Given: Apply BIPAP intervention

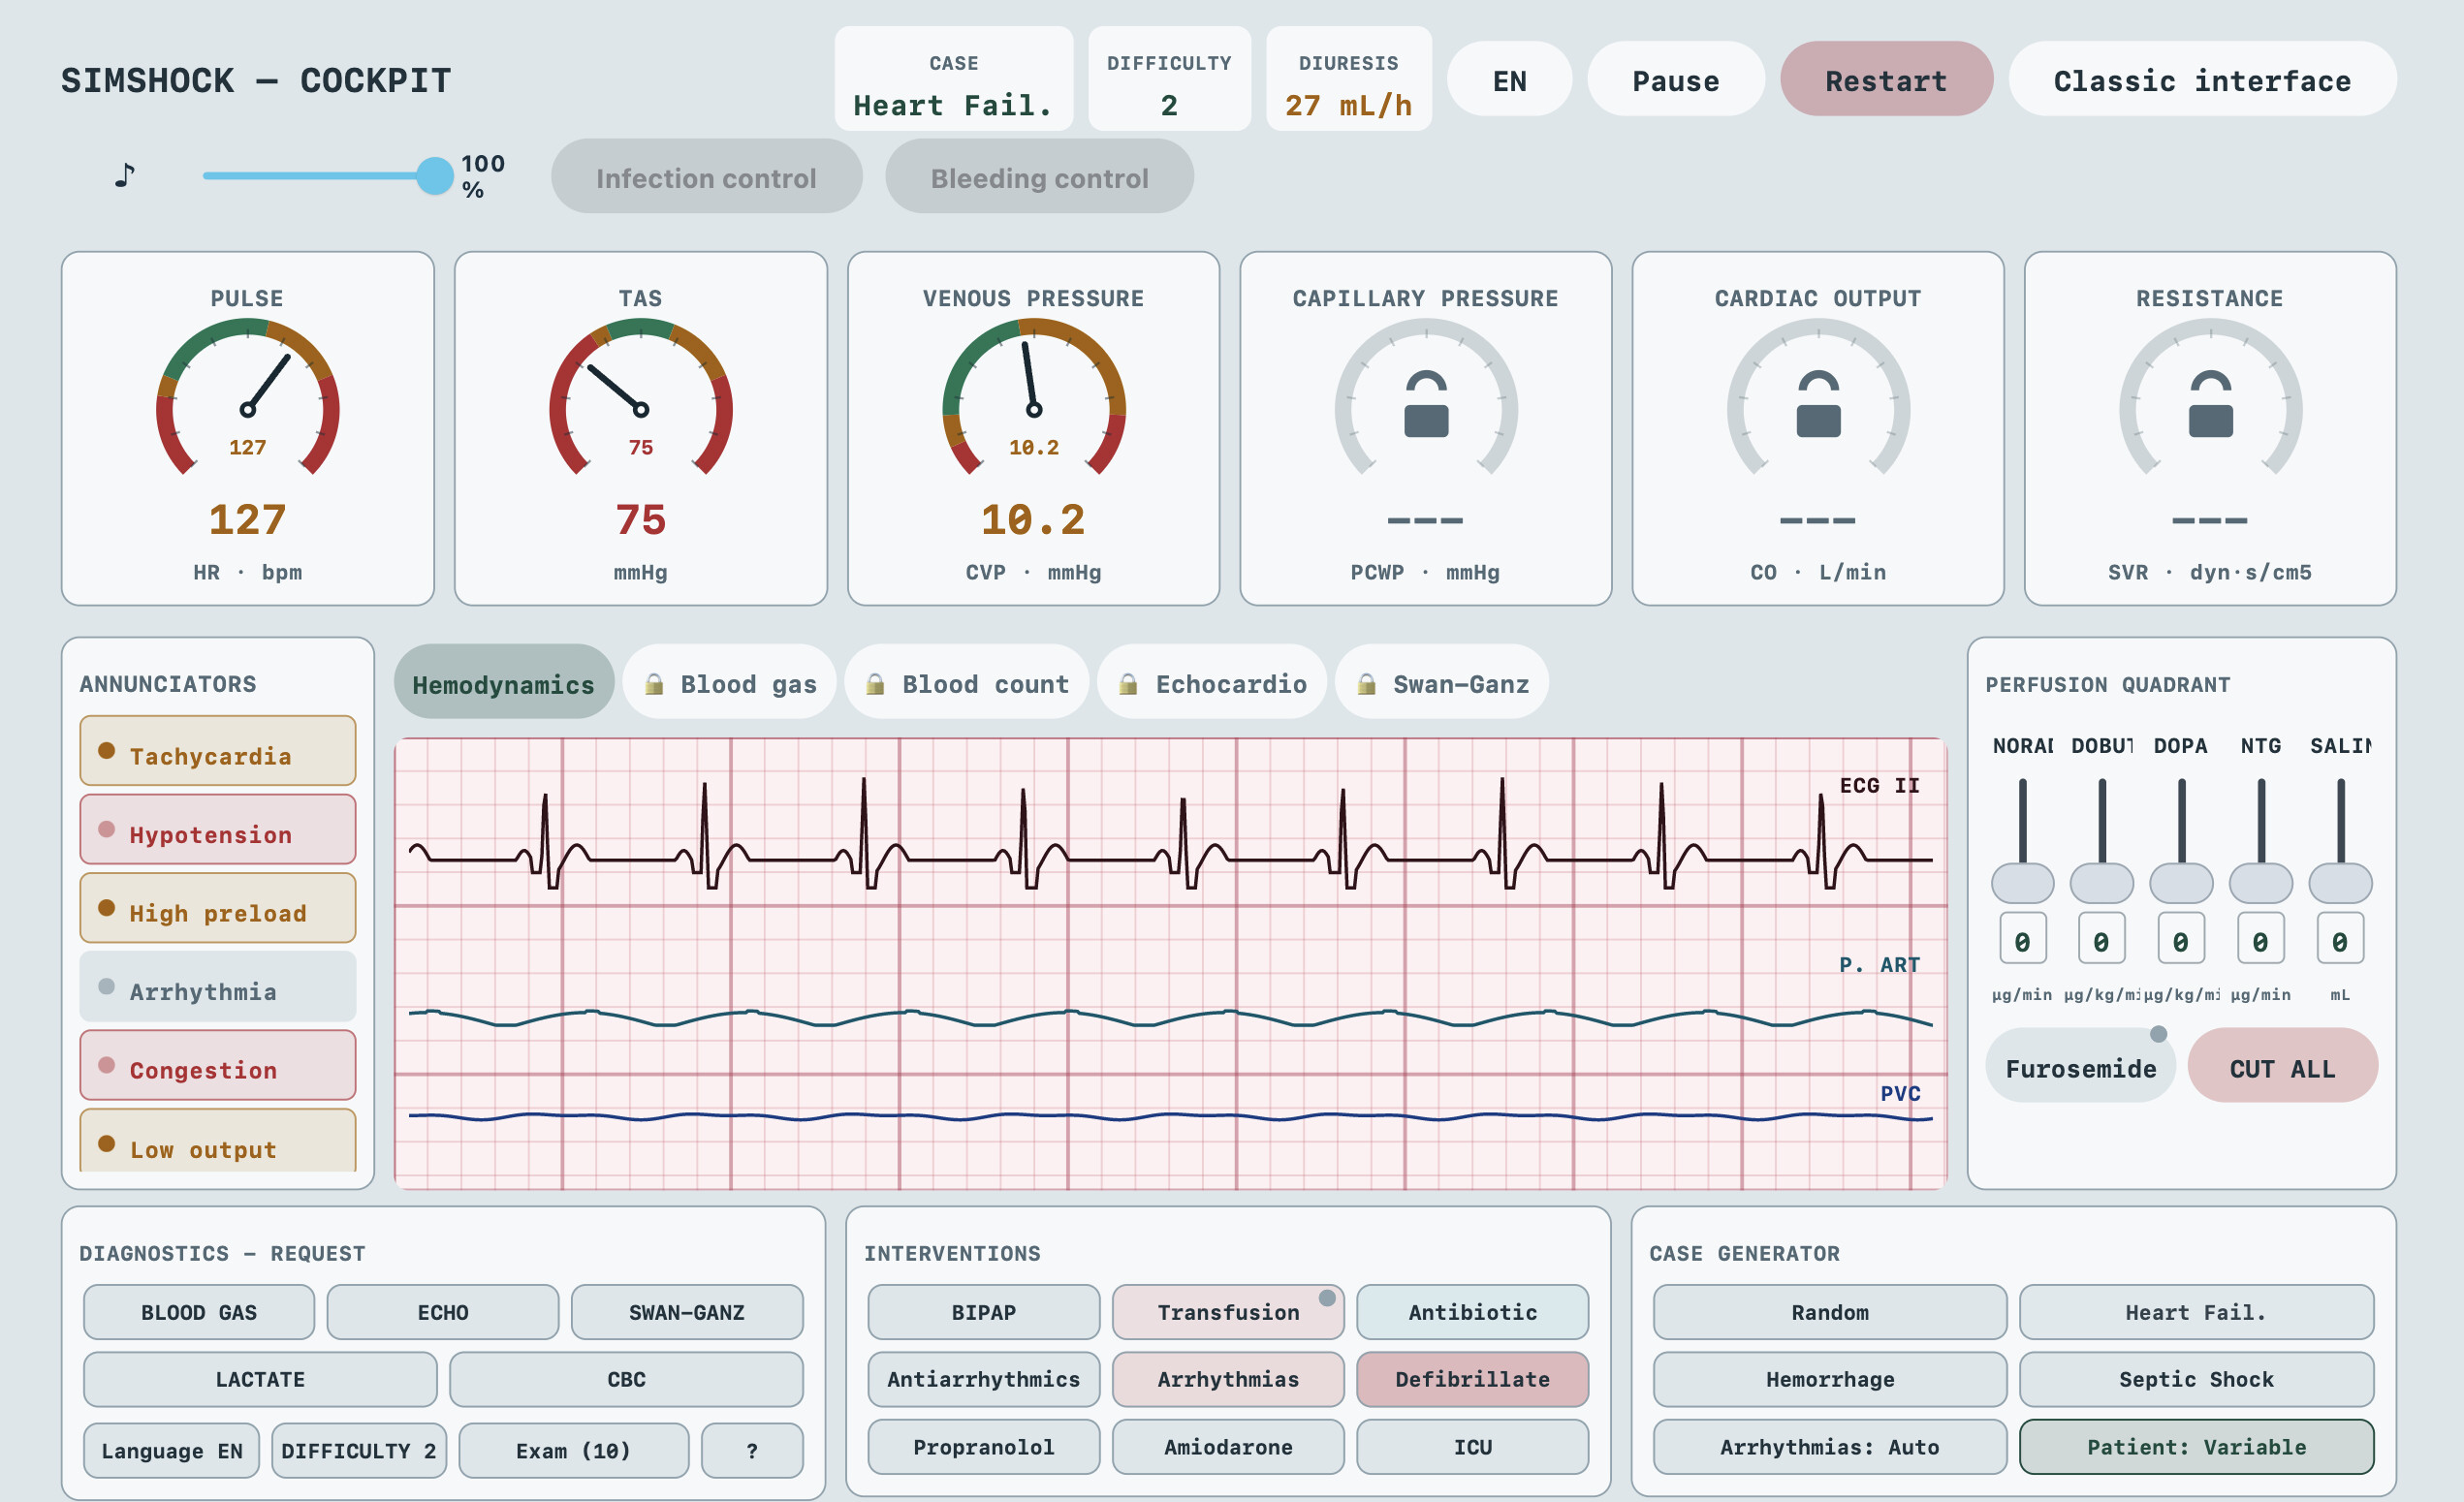Looking at the screenshot, I should (x=984, y=1312).
